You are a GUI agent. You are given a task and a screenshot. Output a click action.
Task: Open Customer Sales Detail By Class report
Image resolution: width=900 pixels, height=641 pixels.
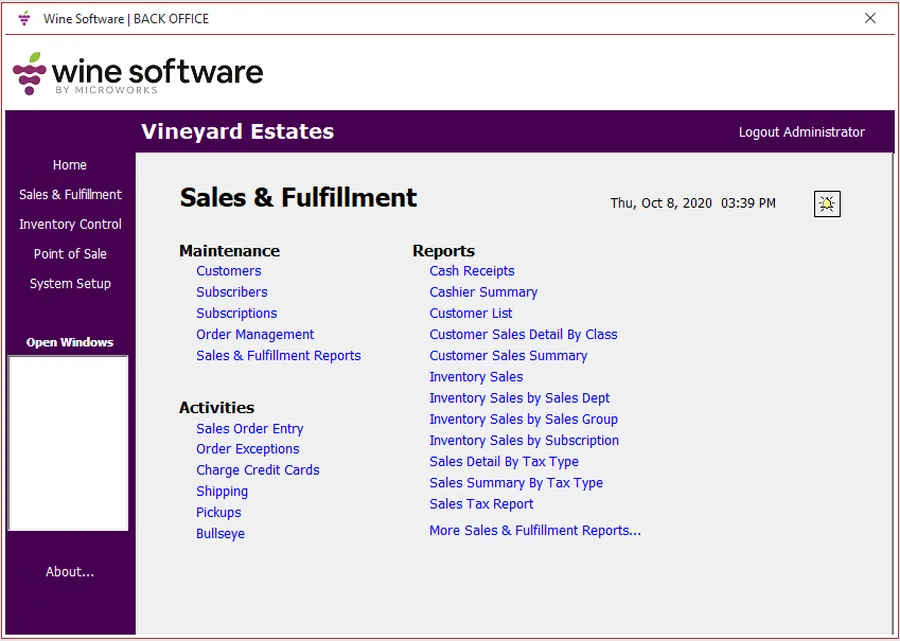(523, 335)
